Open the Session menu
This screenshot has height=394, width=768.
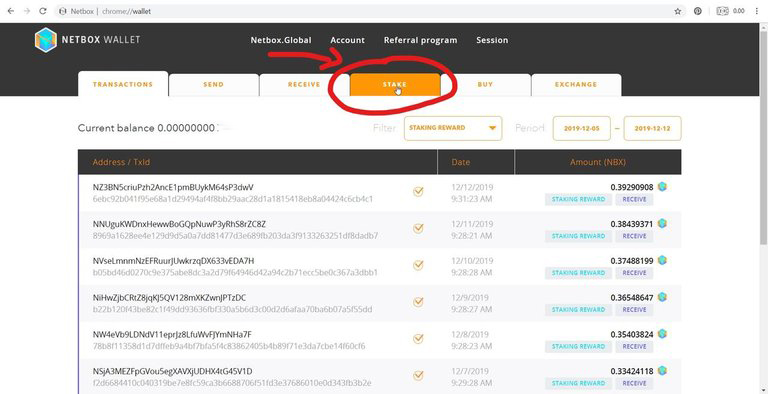tap(492, 40)
